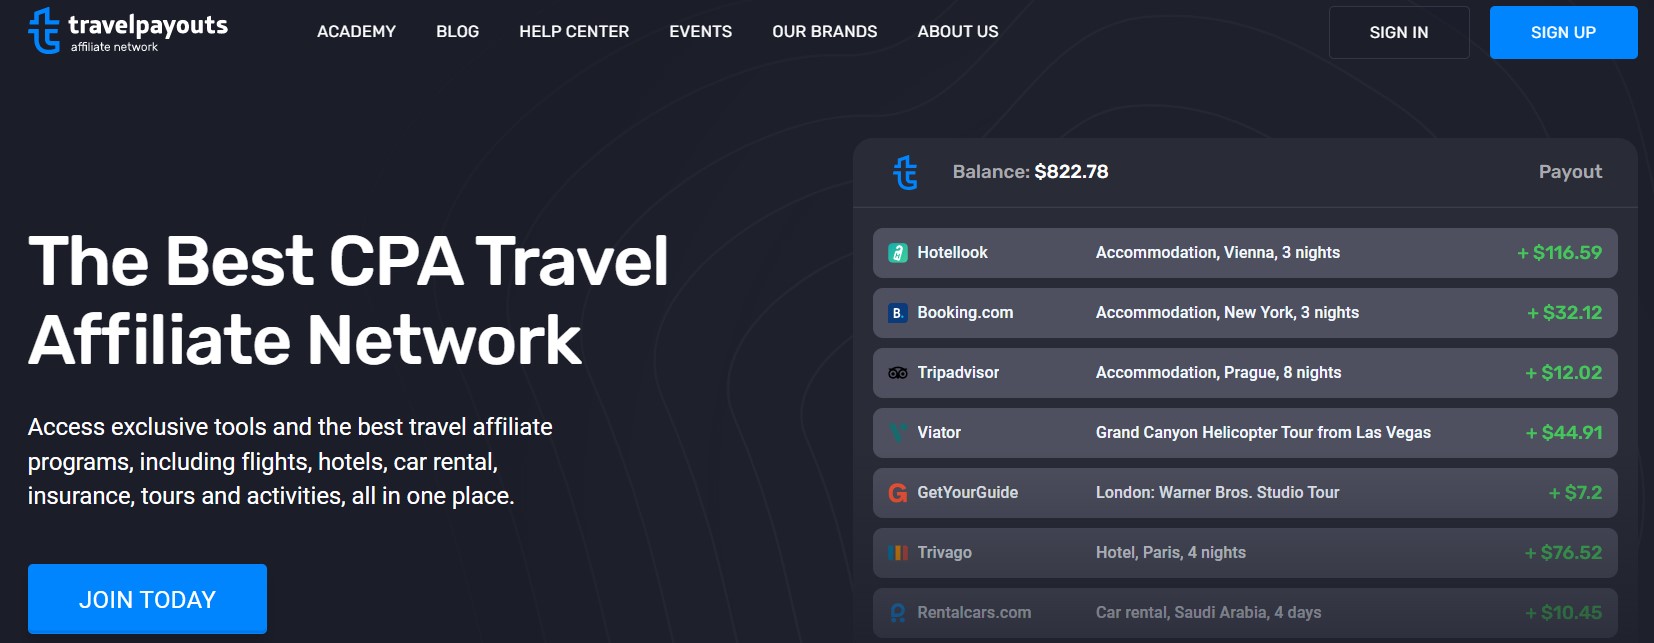Image resolution: width=1654 pixels, height=643 pixels.
Task: Click the Travelpayouts logo in the header
Action: (x=127, y=31)
